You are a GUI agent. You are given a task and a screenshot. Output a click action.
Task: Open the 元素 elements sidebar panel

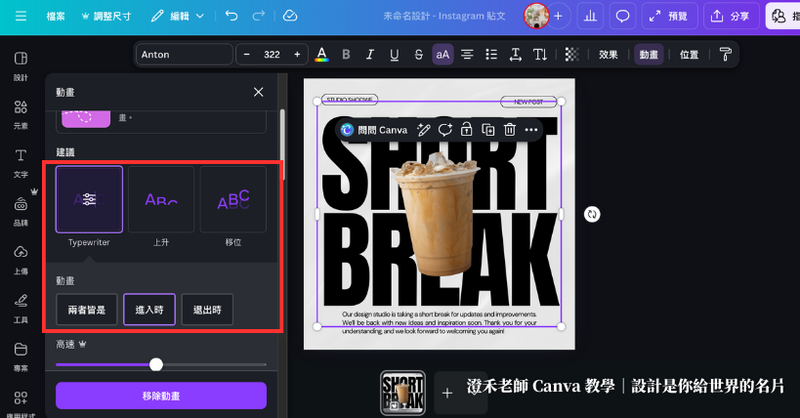tap(20, 114)
